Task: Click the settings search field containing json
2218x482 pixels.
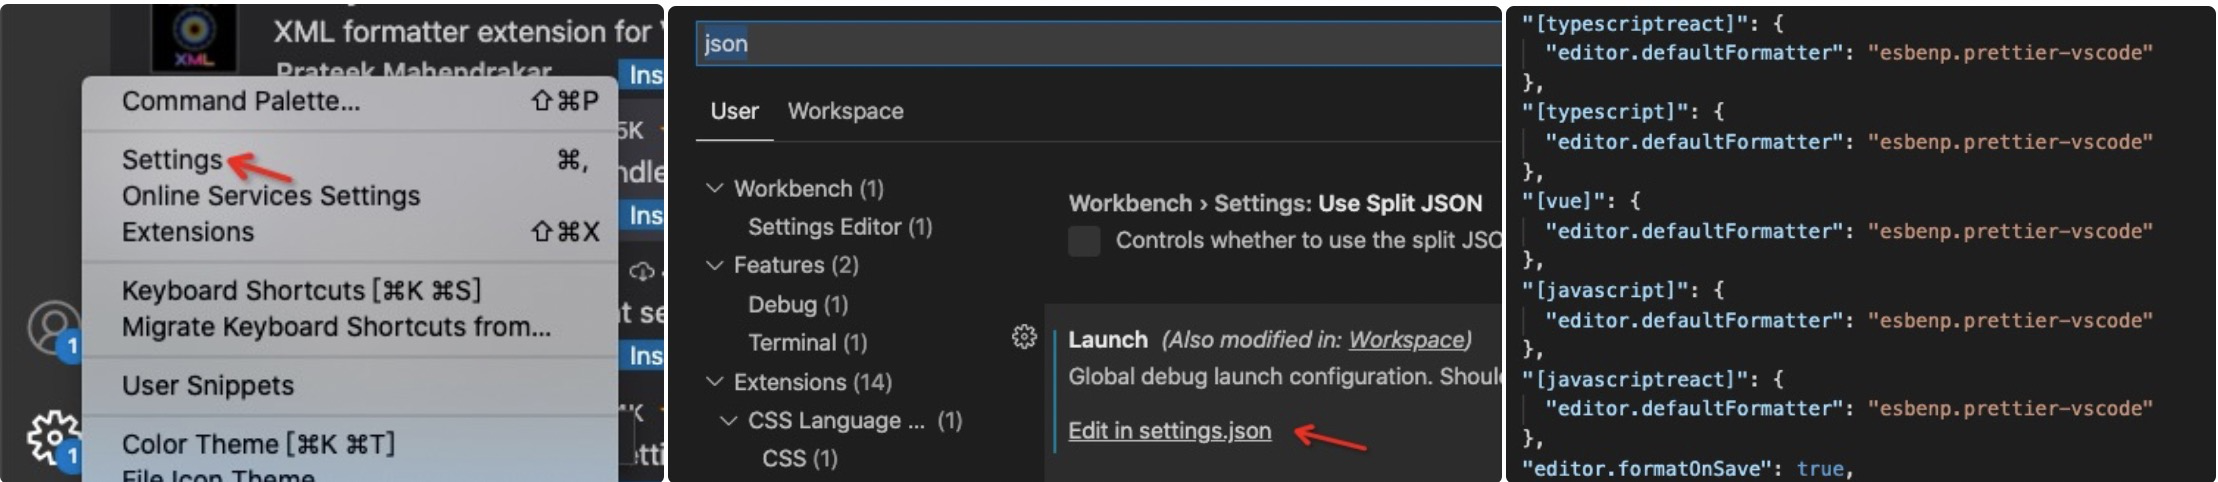Action: pyautogui.click(x=1098, y=44)
